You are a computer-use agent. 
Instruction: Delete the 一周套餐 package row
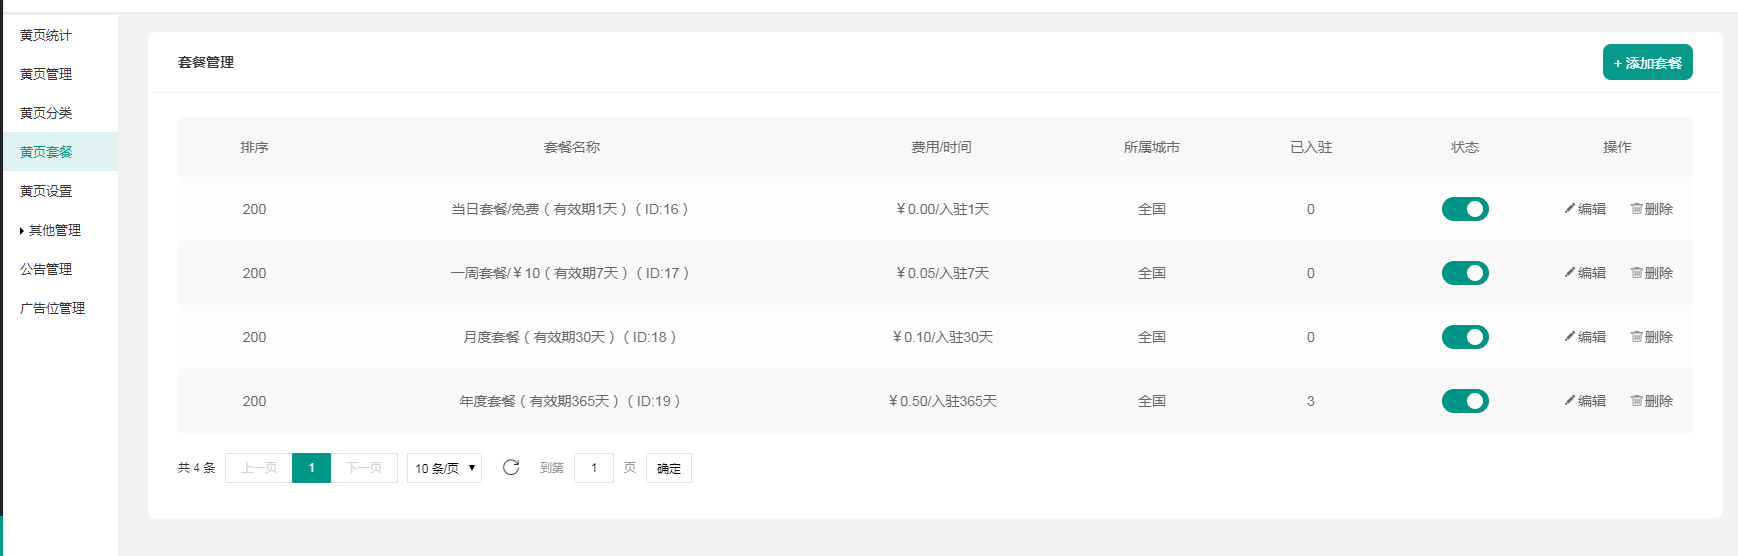(1651, 273)
